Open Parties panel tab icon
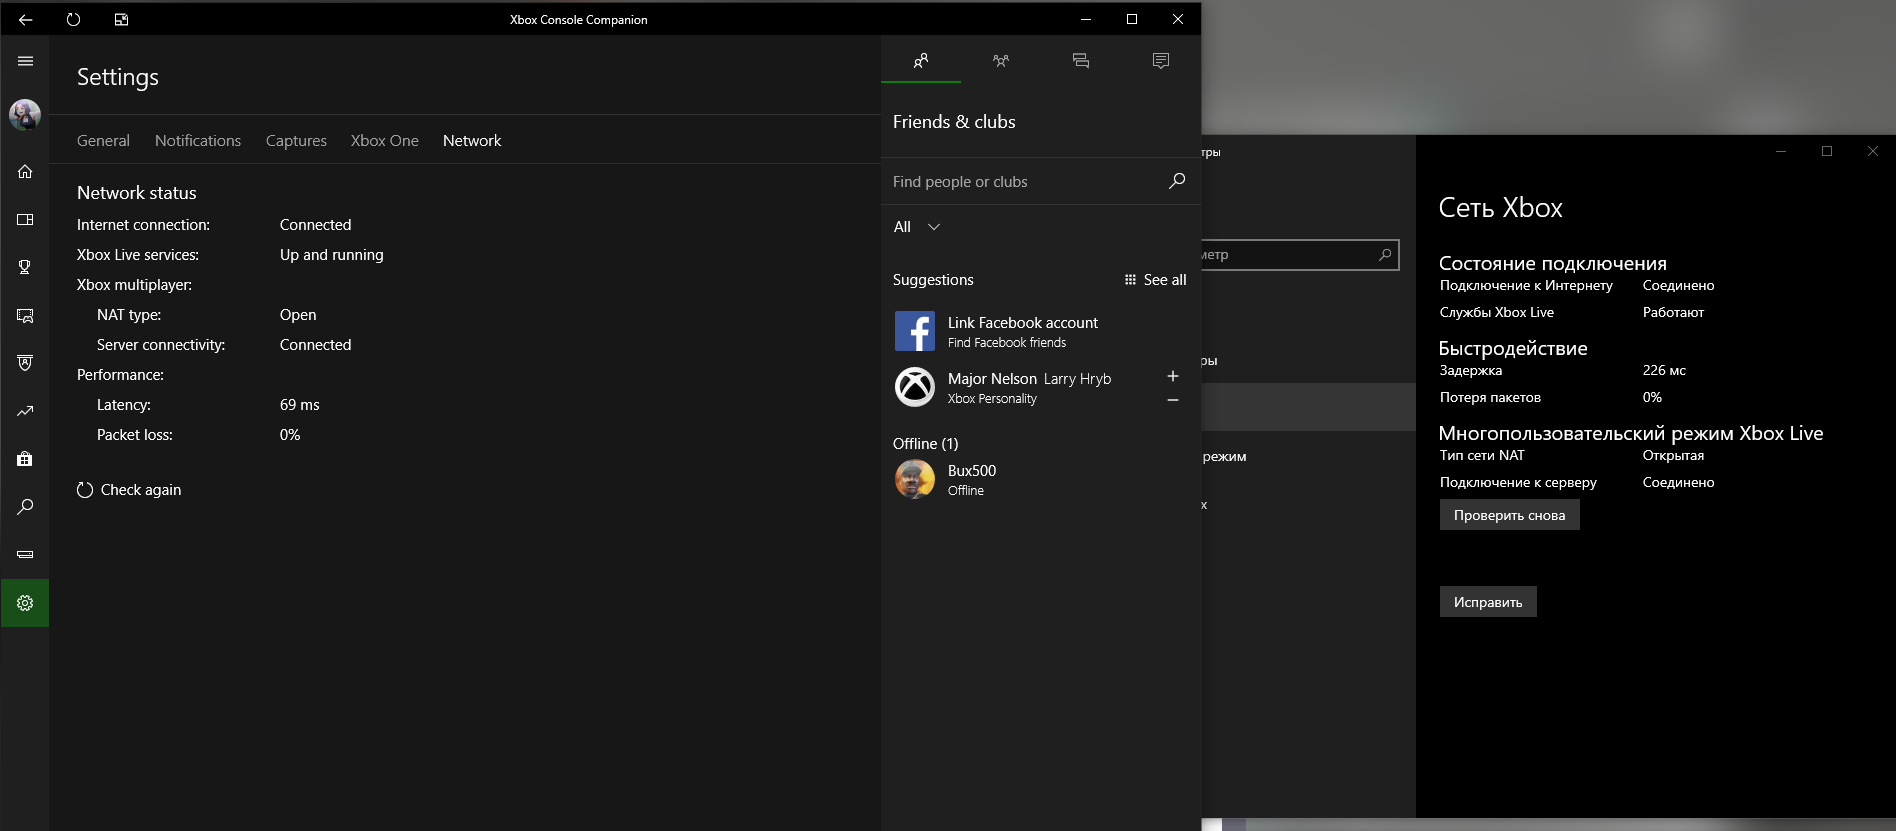The width and height of the screenshot is (1896, 831). tap(1001, 61)
